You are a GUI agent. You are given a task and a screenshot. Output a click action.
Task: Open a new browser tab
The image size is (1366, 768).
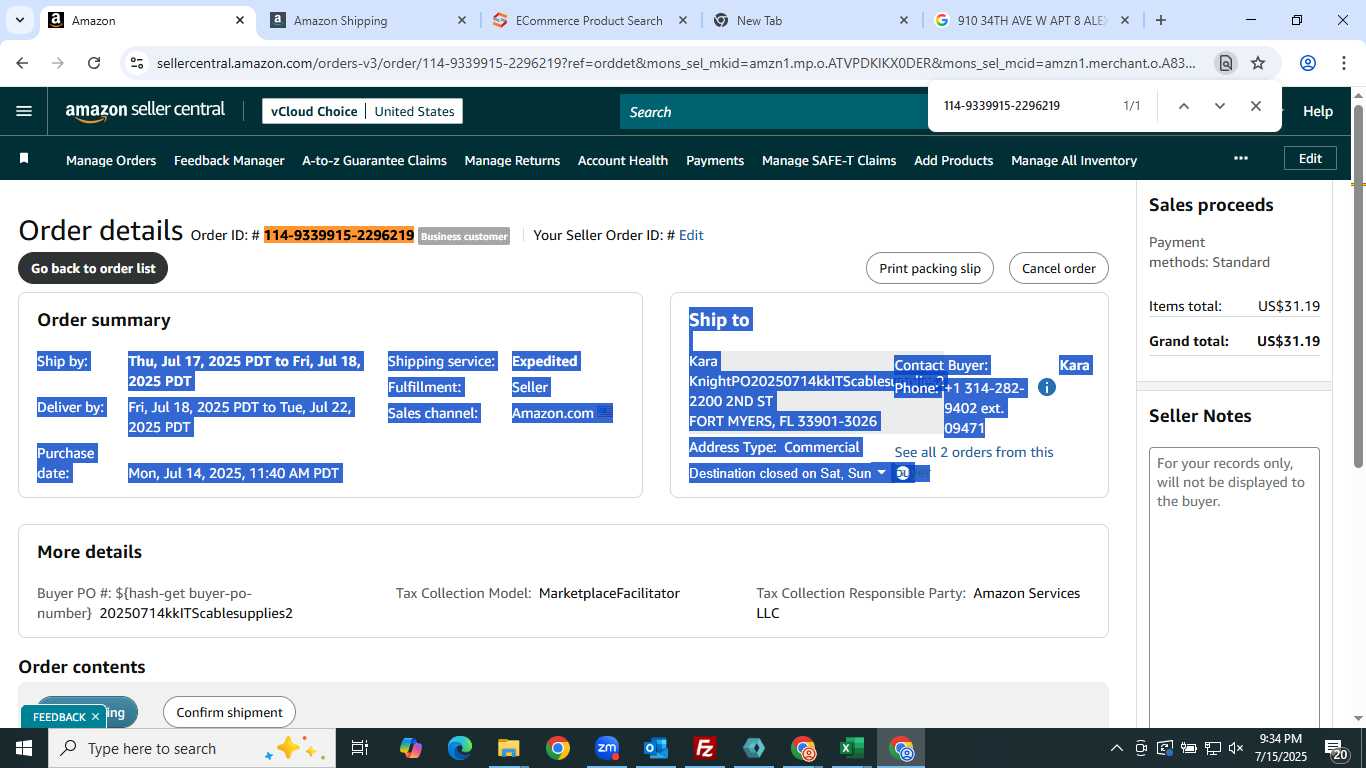(x=1160, y=20)
